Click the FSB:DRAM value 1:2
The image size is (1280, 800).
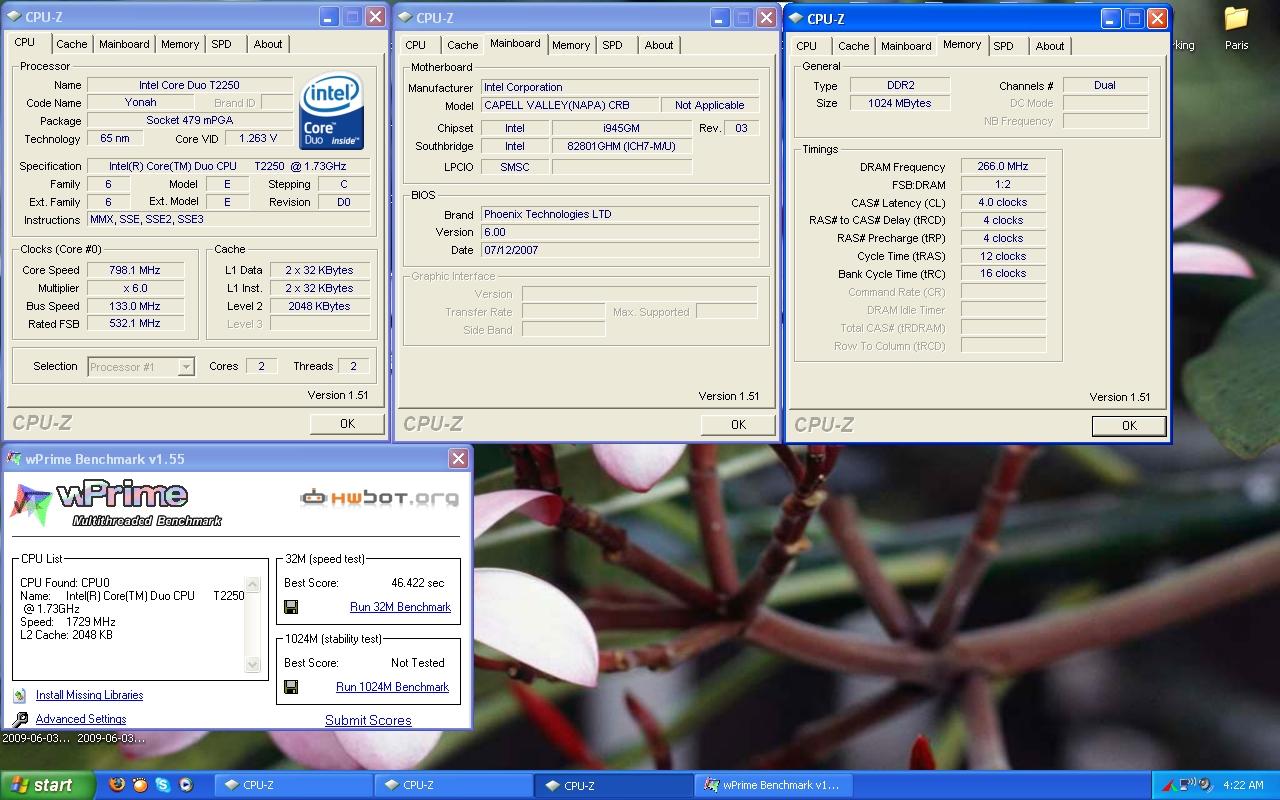tap(1003, 185)
